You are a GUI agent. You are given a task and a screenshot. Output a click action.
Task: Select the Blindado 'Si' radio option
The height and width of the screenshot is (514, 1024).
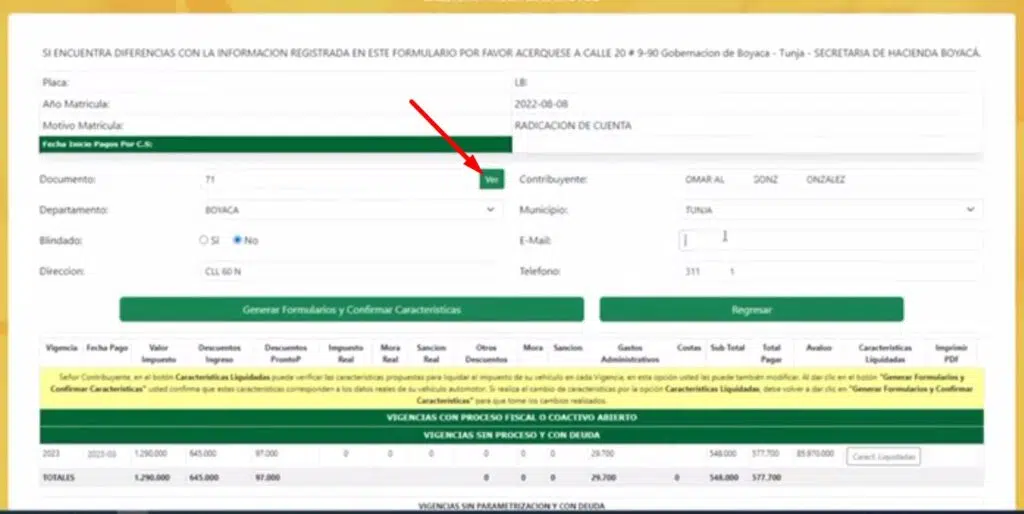(x=204, y=240)
